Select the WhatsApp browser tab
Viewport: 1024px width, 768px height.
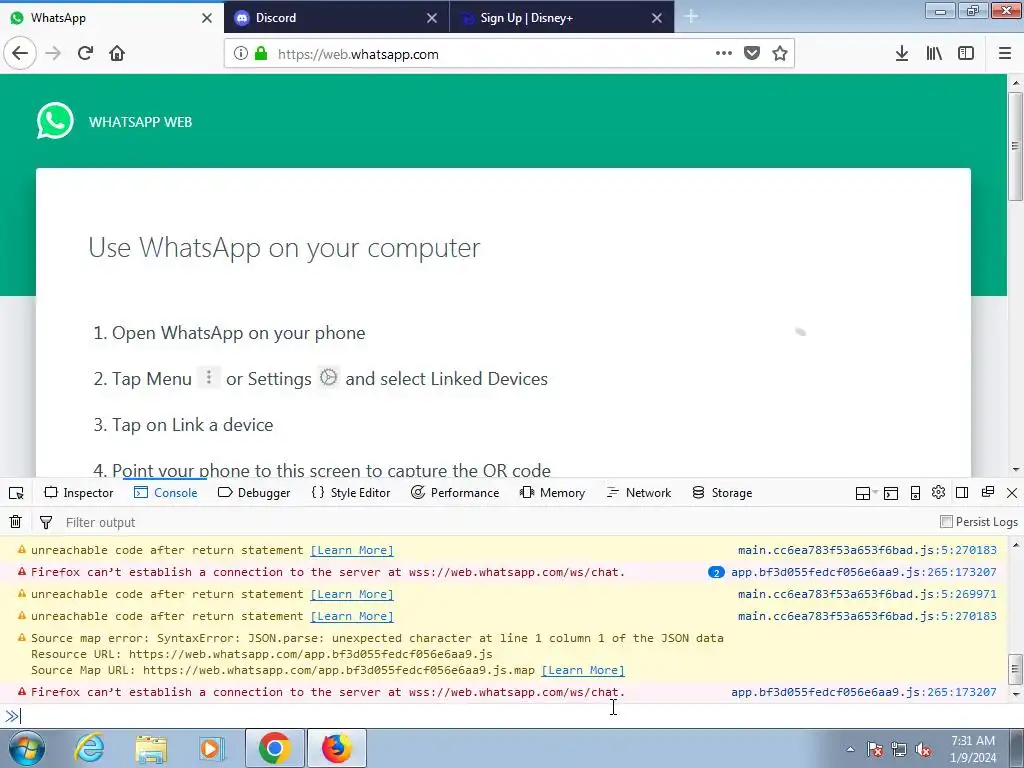tap(112, 18)
